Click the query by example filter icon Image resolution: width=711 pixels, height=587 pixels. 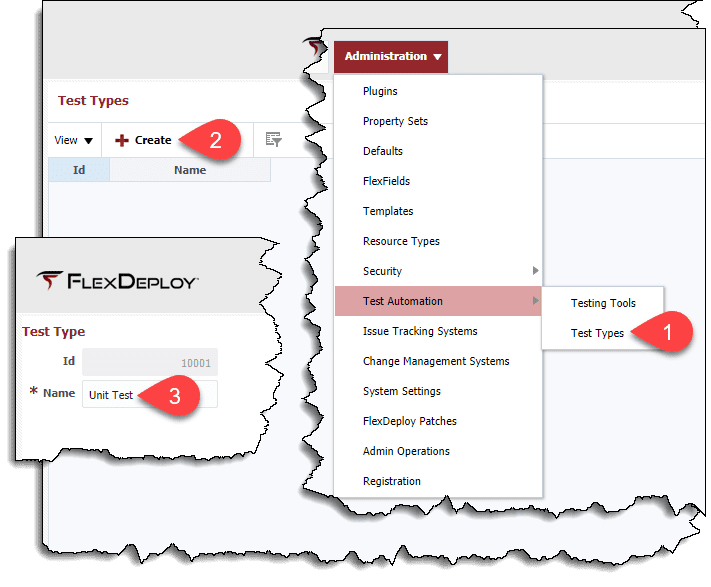273,140
